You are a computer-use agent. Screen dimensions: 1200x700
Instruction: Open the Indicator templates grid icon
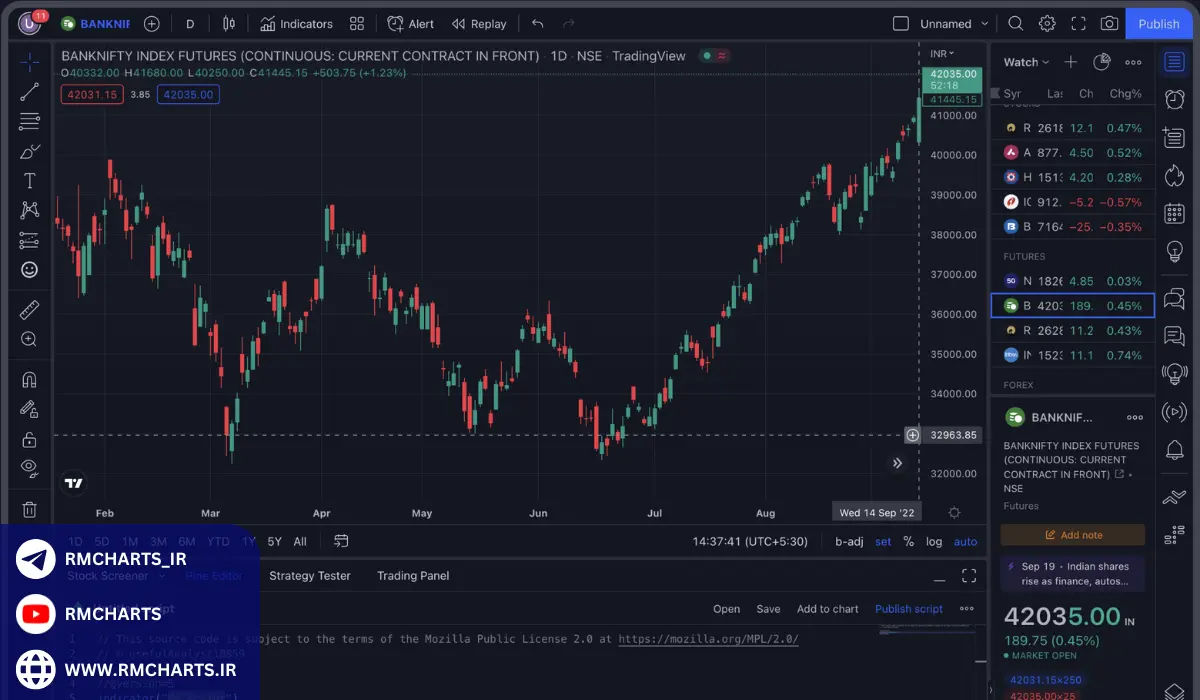point(357,24)
